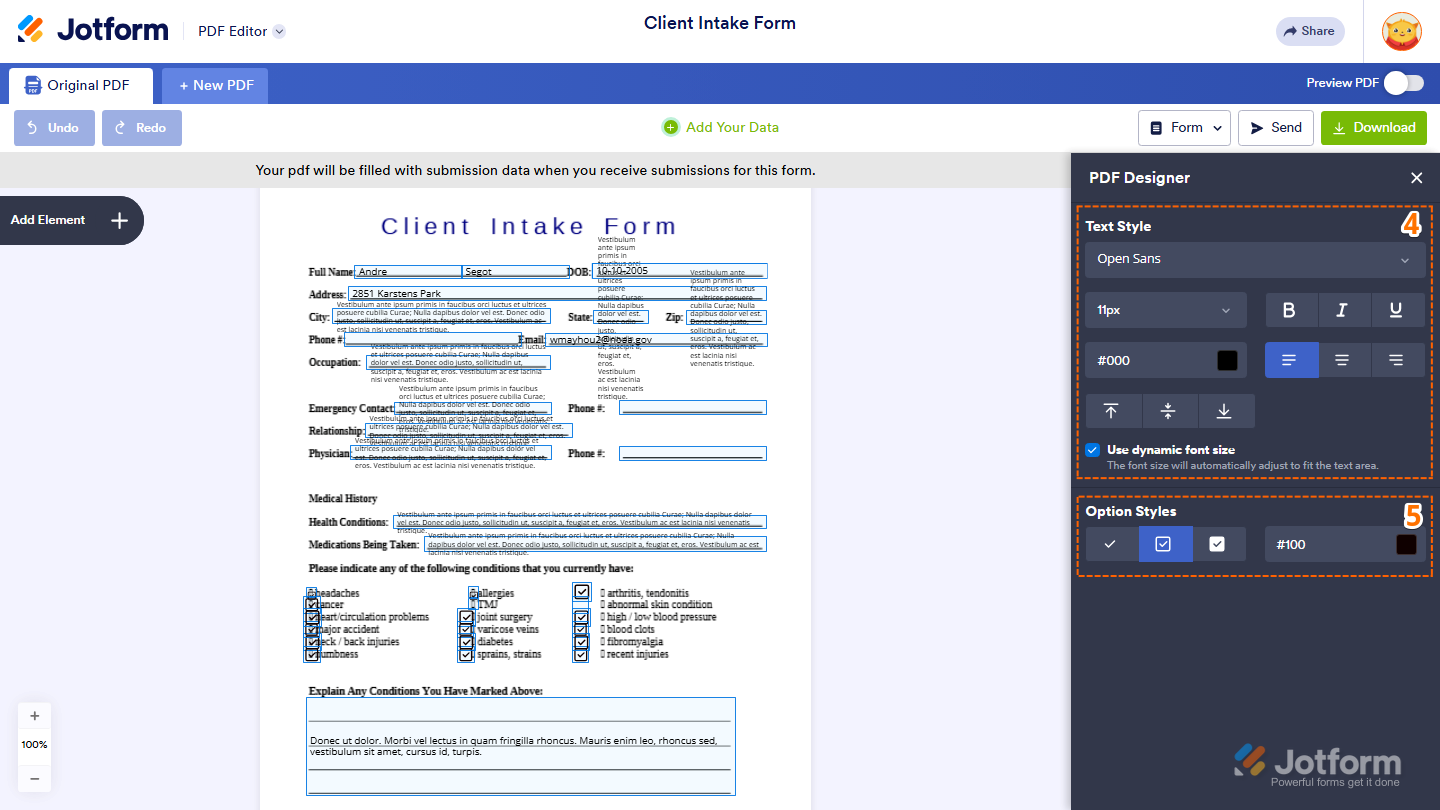Select the Segot last name field
Image resolution: width=1440 pixels, height=810 pixels.
point(515,271)
